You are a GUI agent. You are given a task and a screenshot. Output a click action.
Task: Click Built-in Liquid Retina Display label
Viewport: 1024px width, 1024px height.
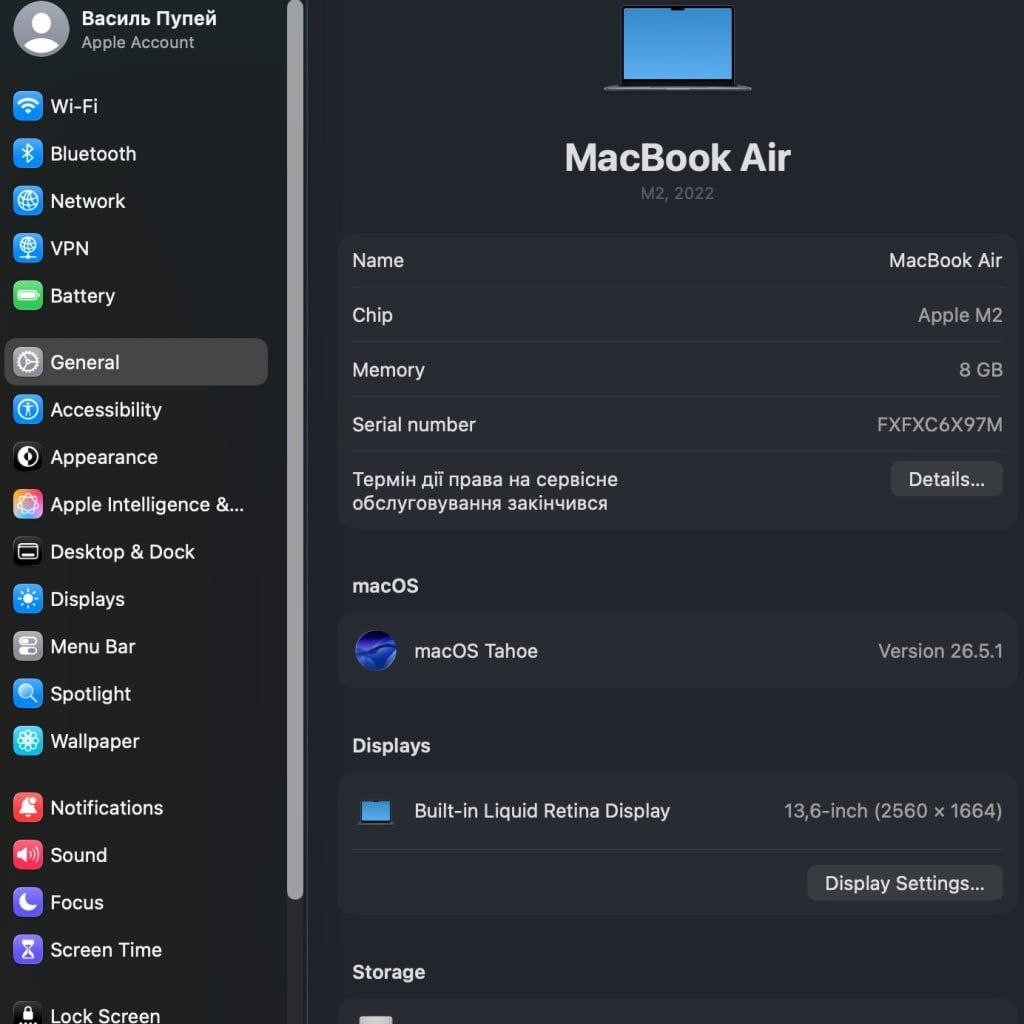pyautogui.click(x=542, y=811)
